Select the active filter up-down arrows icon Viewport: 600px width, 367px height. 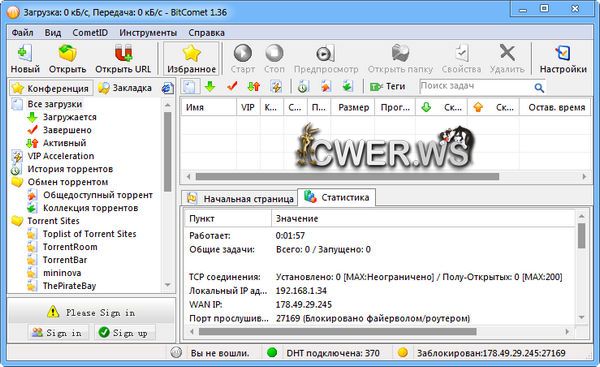[x=253, y=86]
